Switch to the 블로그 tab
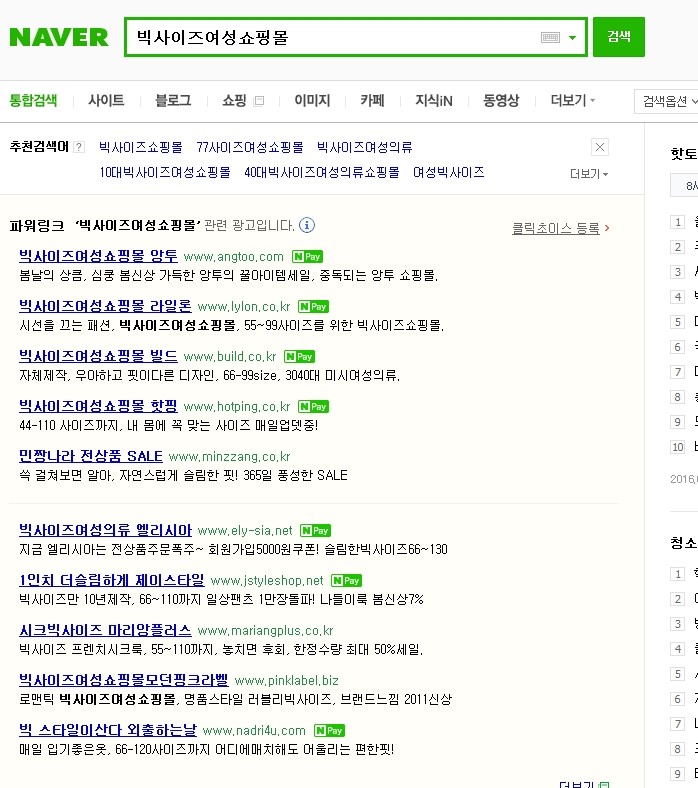The image size is (698, 788). tap(173, 101)
